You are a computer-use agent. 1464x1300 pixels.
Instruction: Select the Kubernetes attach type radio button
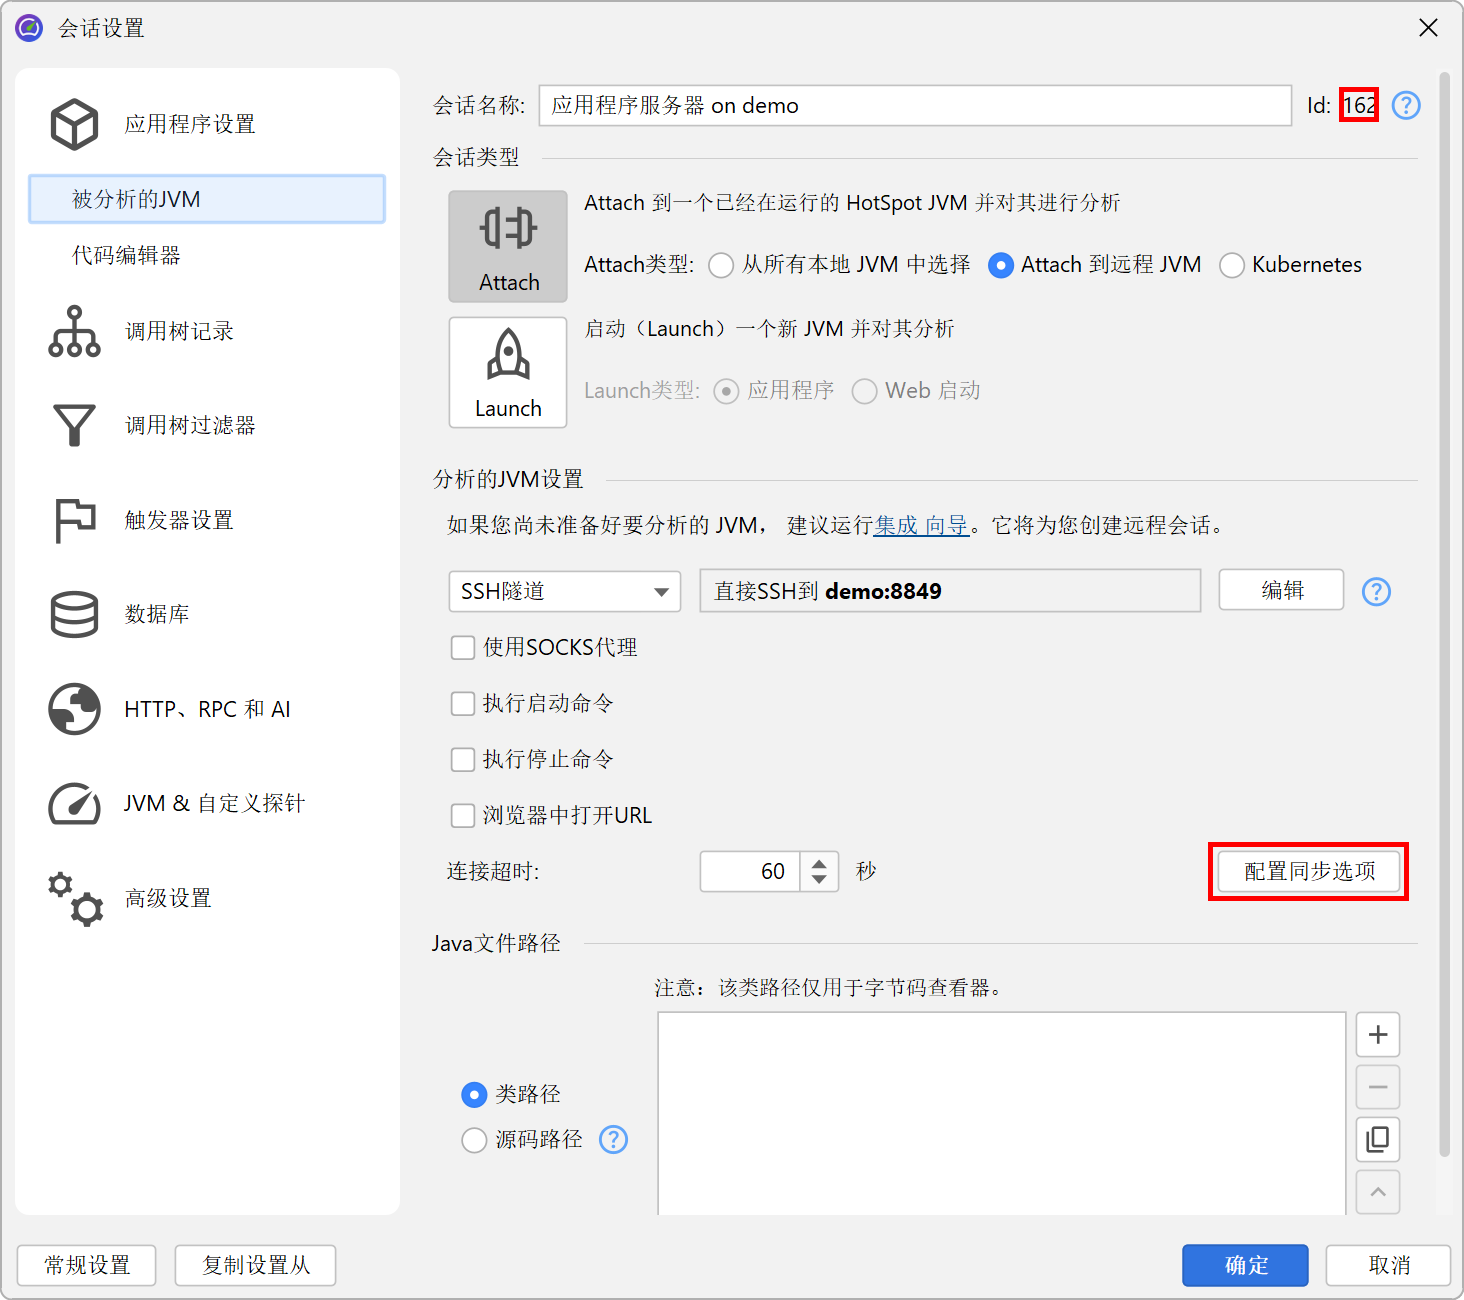[x=1232, y=265]
